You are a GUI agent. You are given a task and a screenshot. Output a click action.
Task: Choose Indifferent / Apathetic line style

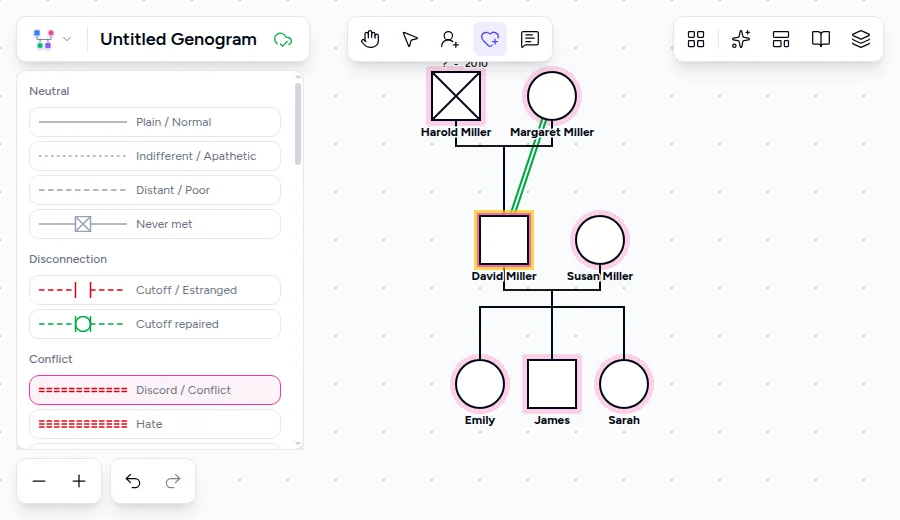coord(155,156)
